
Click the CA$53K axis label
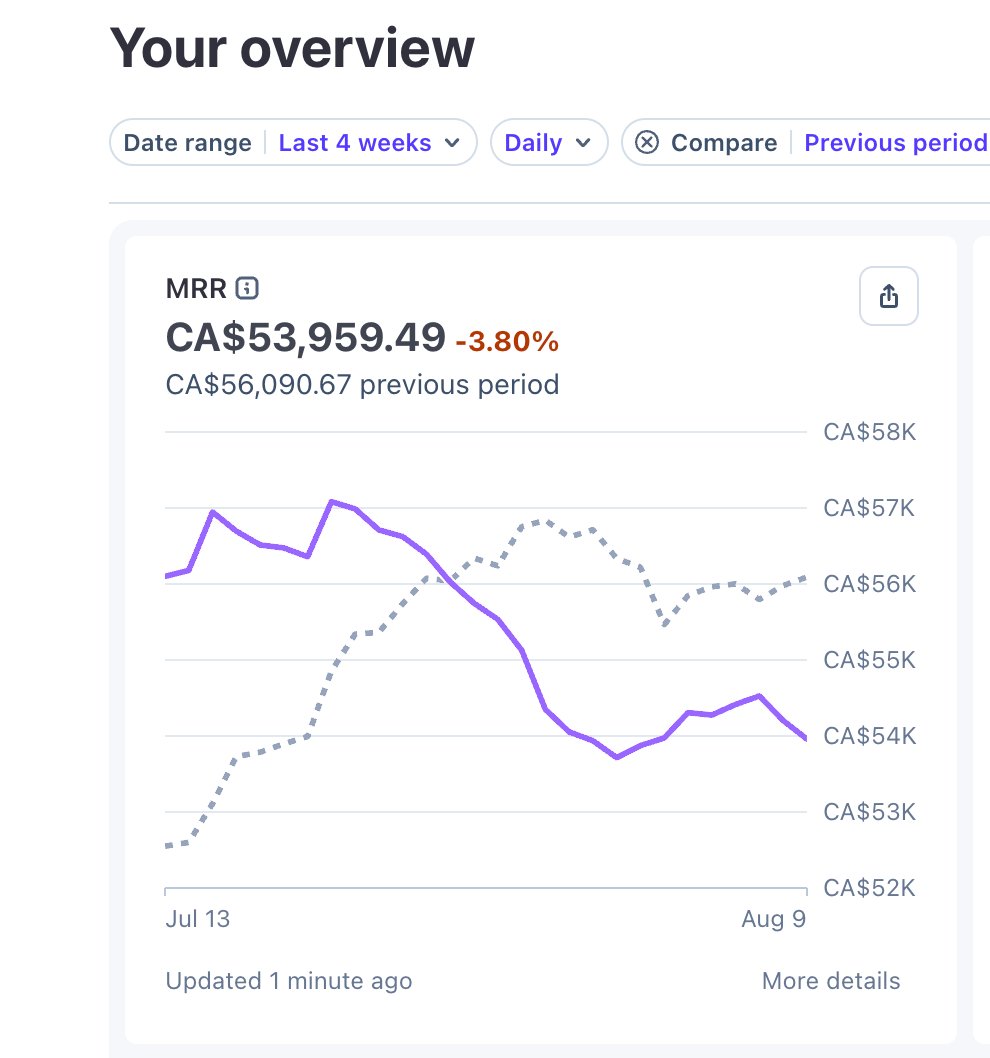coord(869,812)
